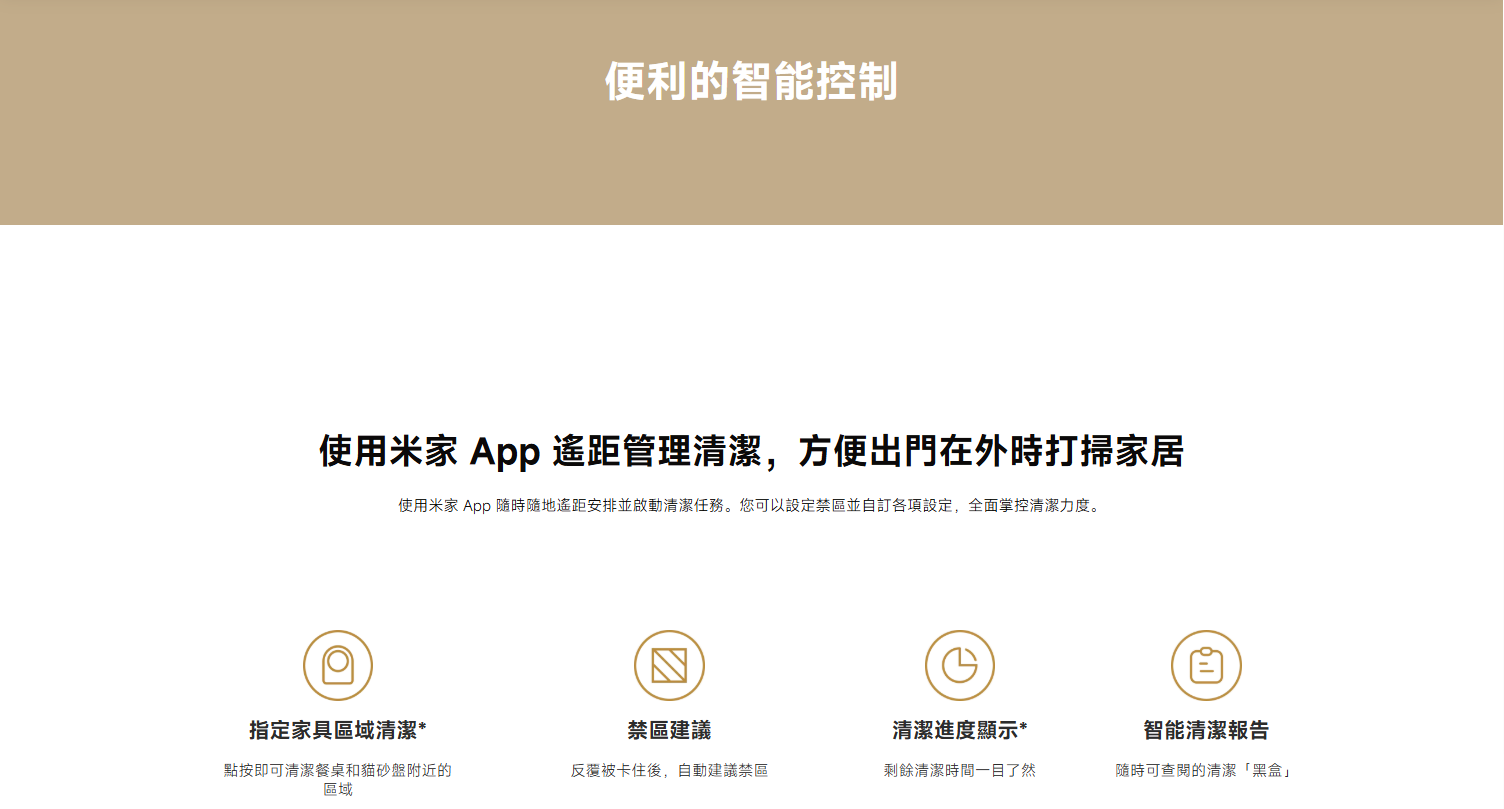Click the paragraph starting 使用米家 App 隨時隨地

(752, 506)
